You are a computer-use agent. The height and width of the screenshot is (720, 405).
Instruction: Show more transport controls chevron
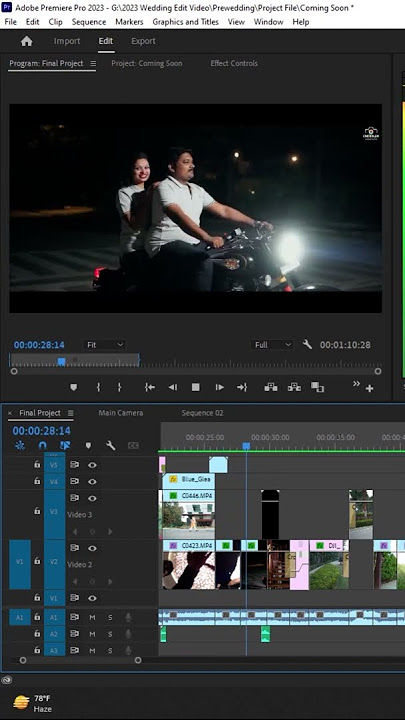coord(356,384)
